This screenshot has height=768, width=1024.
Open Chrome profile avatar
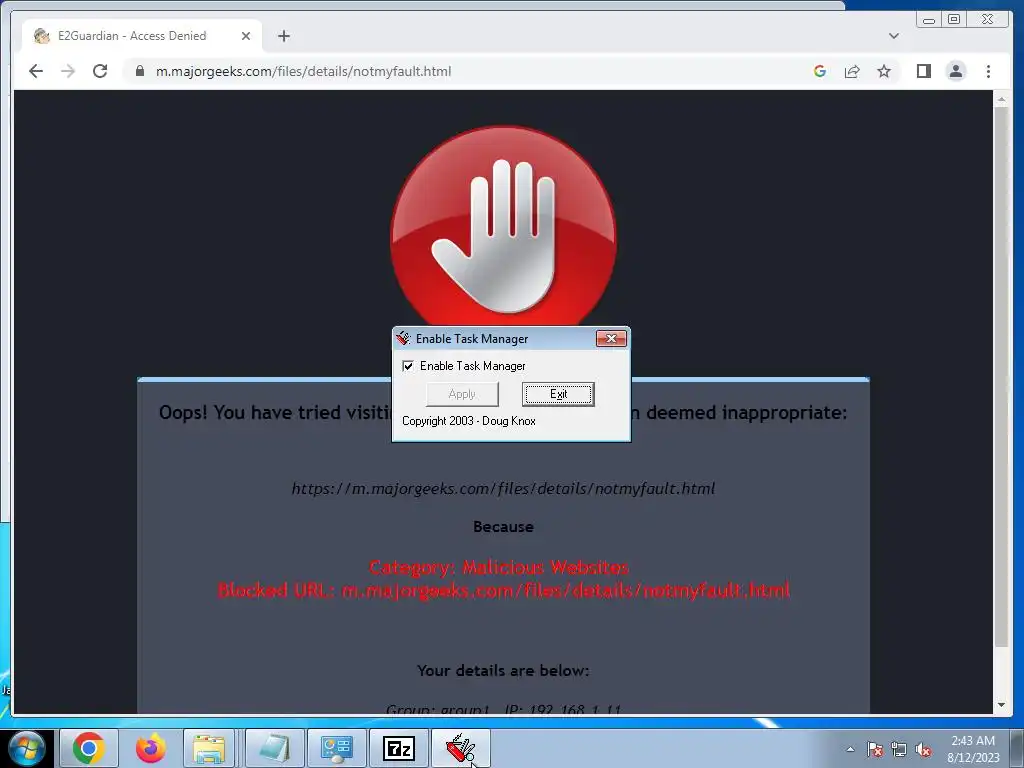tap(955, 71)
